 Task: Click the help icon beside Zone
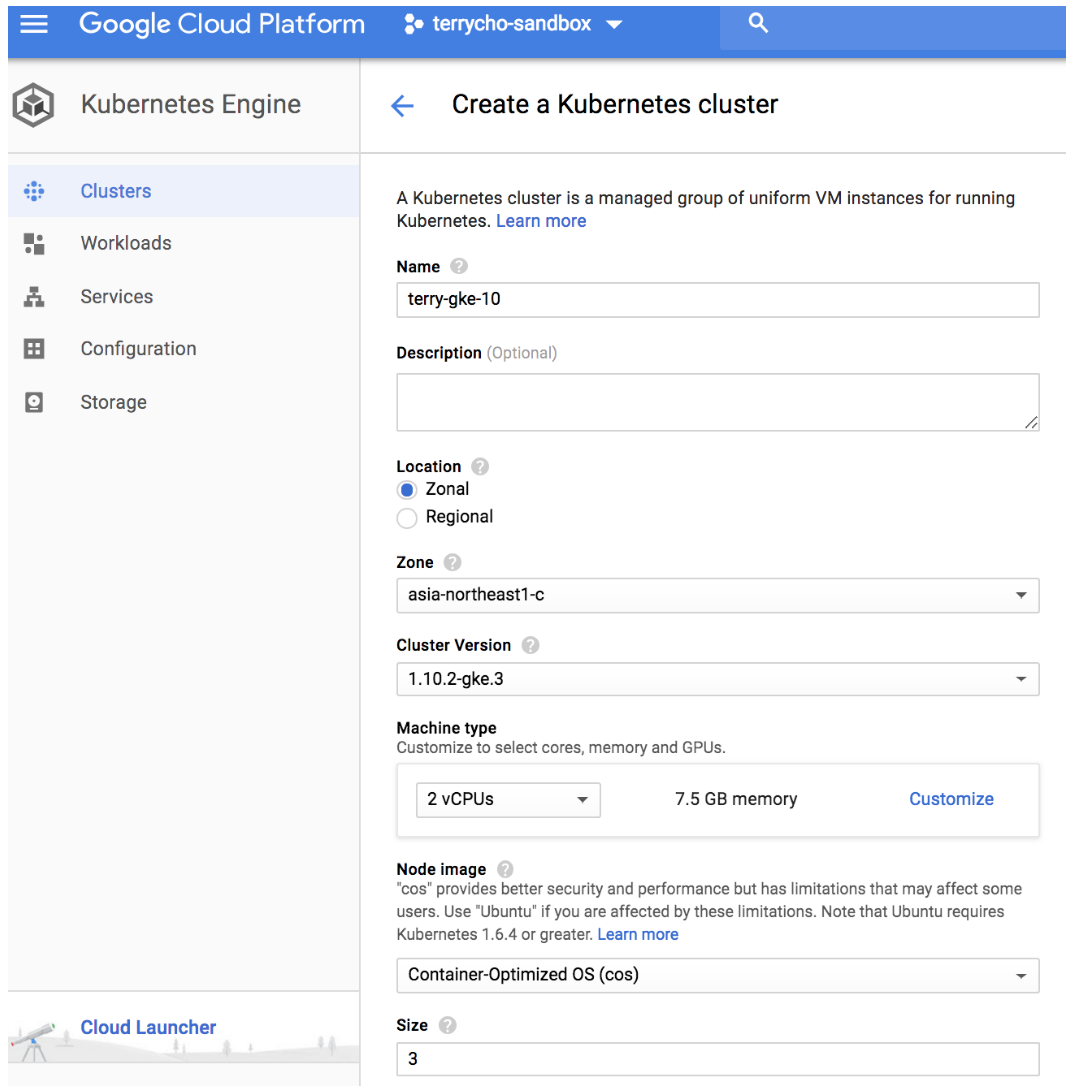click(452, 562)
